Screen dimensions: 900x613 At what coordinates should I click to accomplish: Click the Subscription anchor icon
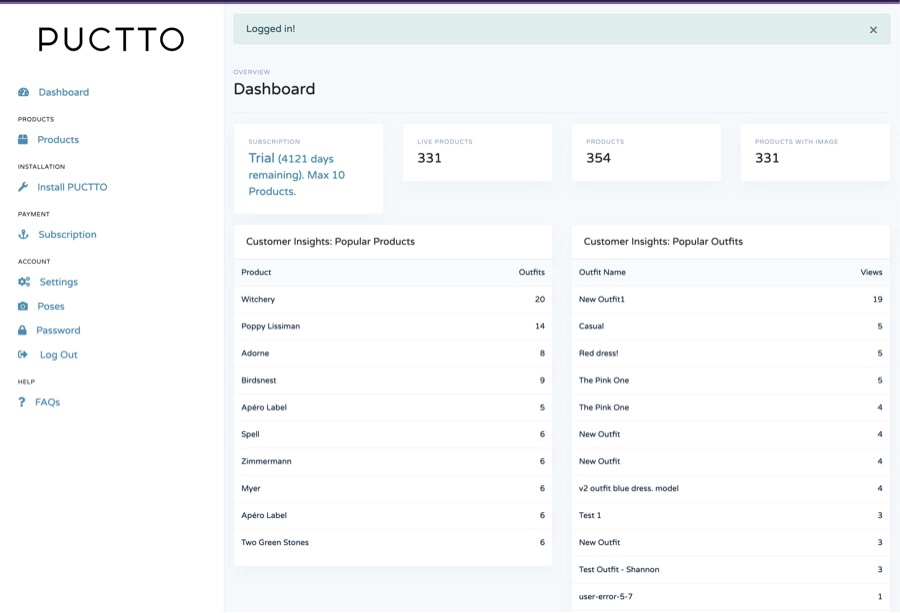(x=24, y=234)
